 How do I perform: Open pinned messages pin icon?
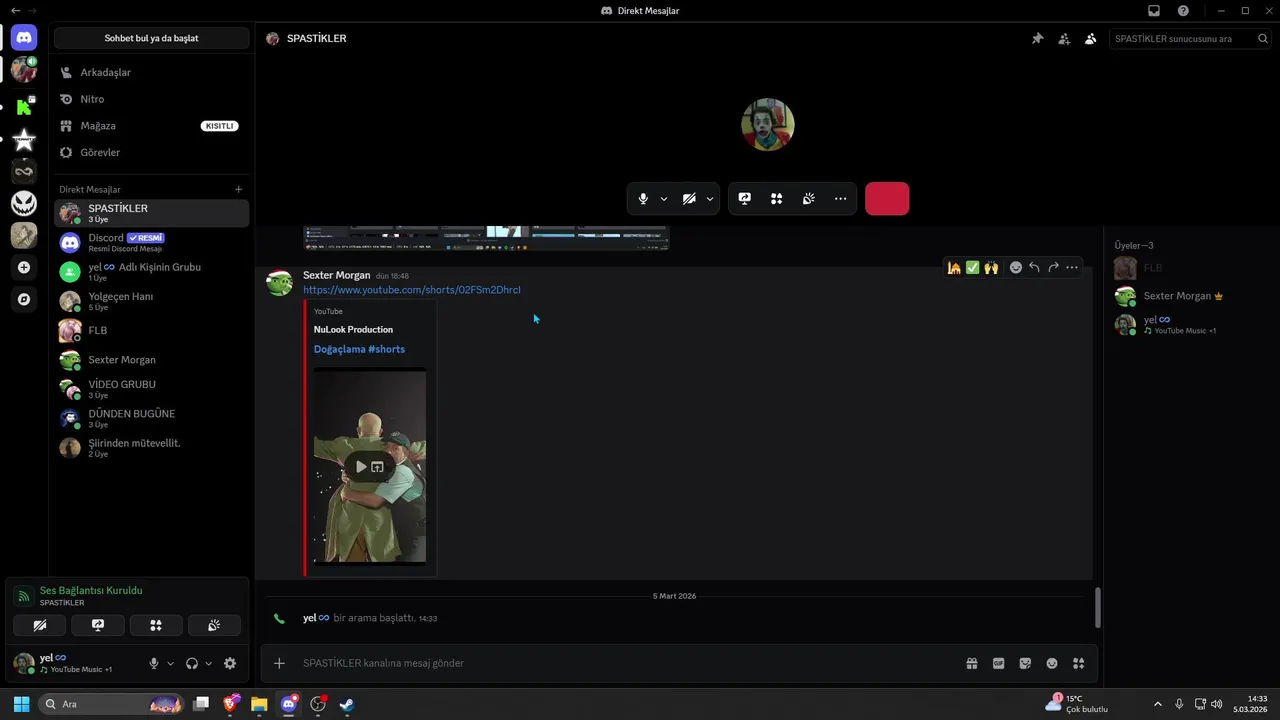point(1037,39)
